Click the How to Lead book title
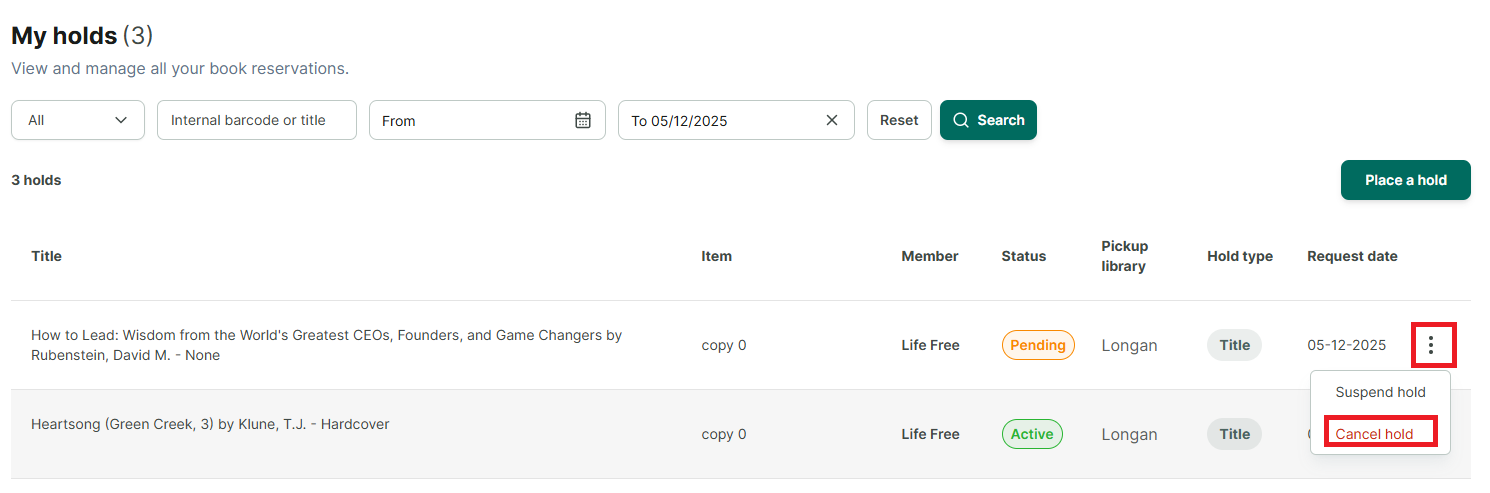Viewport: 1490px width, 493px height. 327,345
